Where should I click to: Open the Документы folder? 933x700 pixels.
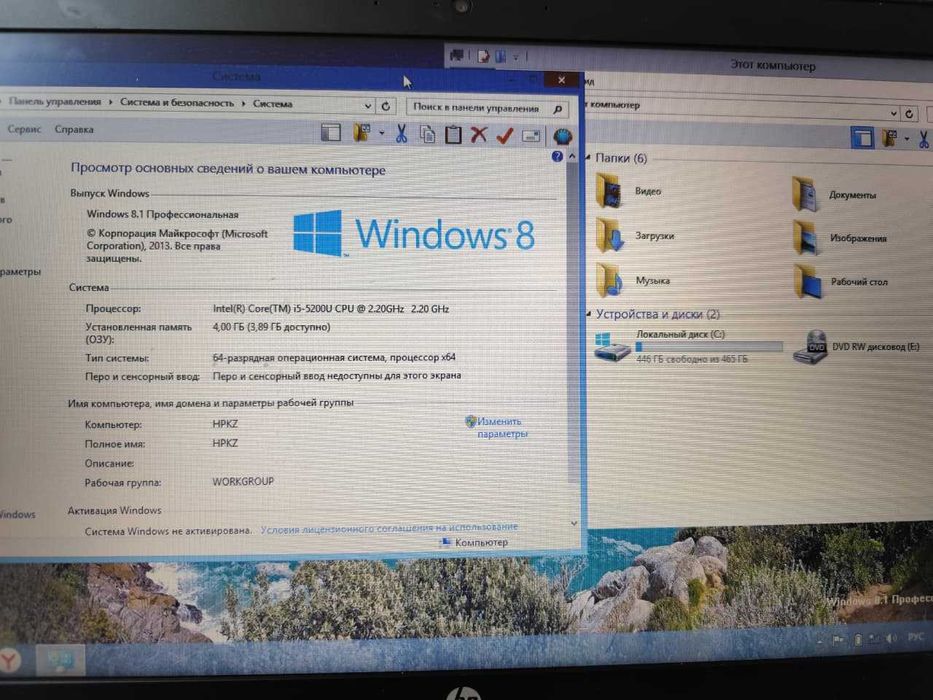point(834,194)
